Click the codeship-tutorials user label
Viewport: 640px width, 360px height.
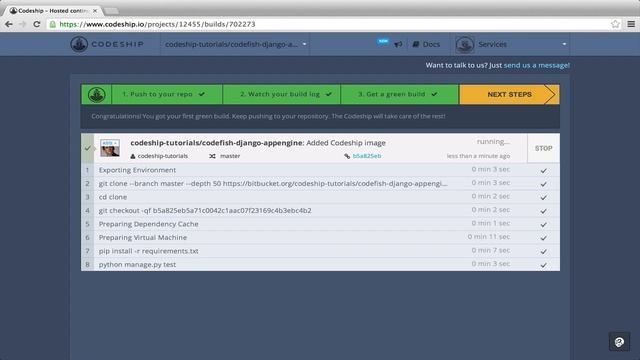coord(162,156)
